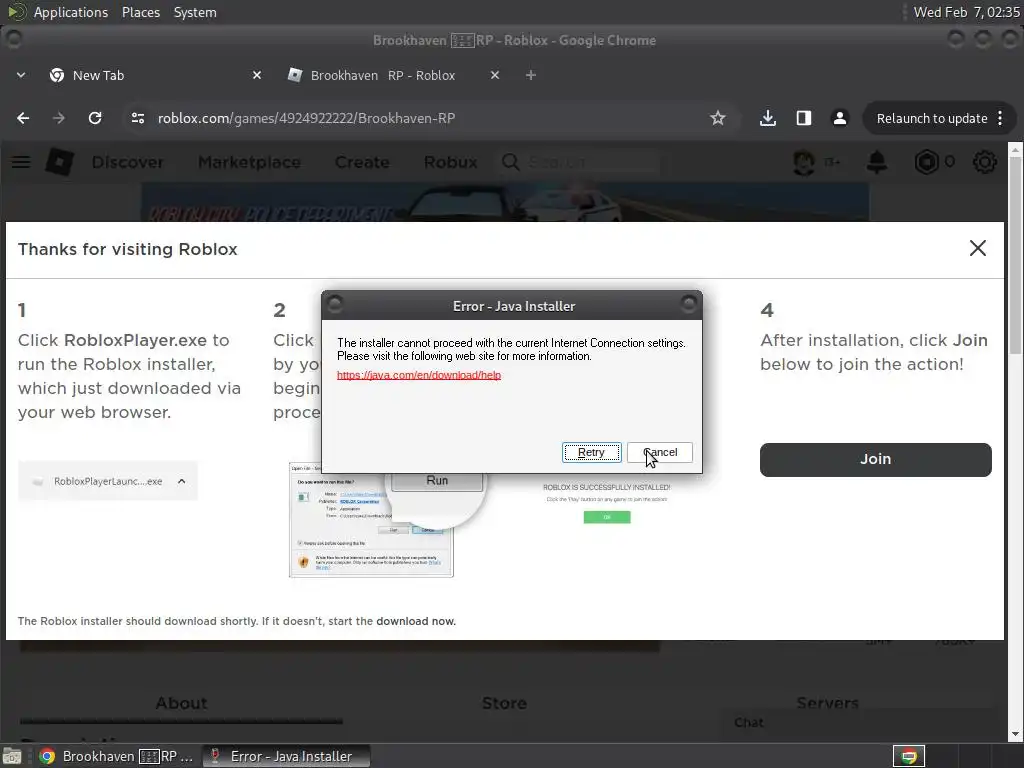1024x768 pixels.
Task: Open site information icon in address bar
Action: pyautogui.click(x=138, y=118)
